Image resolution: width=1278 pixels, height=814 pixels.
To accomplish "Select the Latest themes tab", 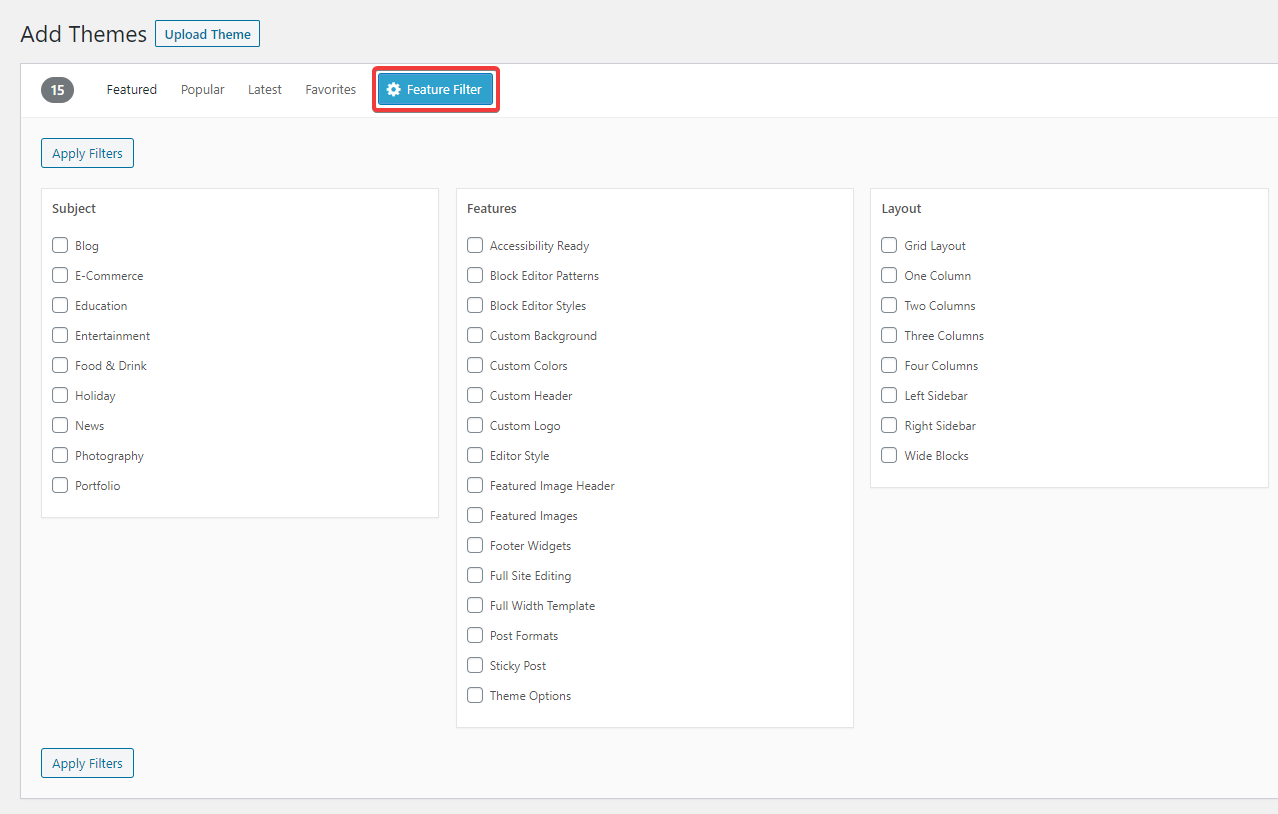I will point(265,90).
